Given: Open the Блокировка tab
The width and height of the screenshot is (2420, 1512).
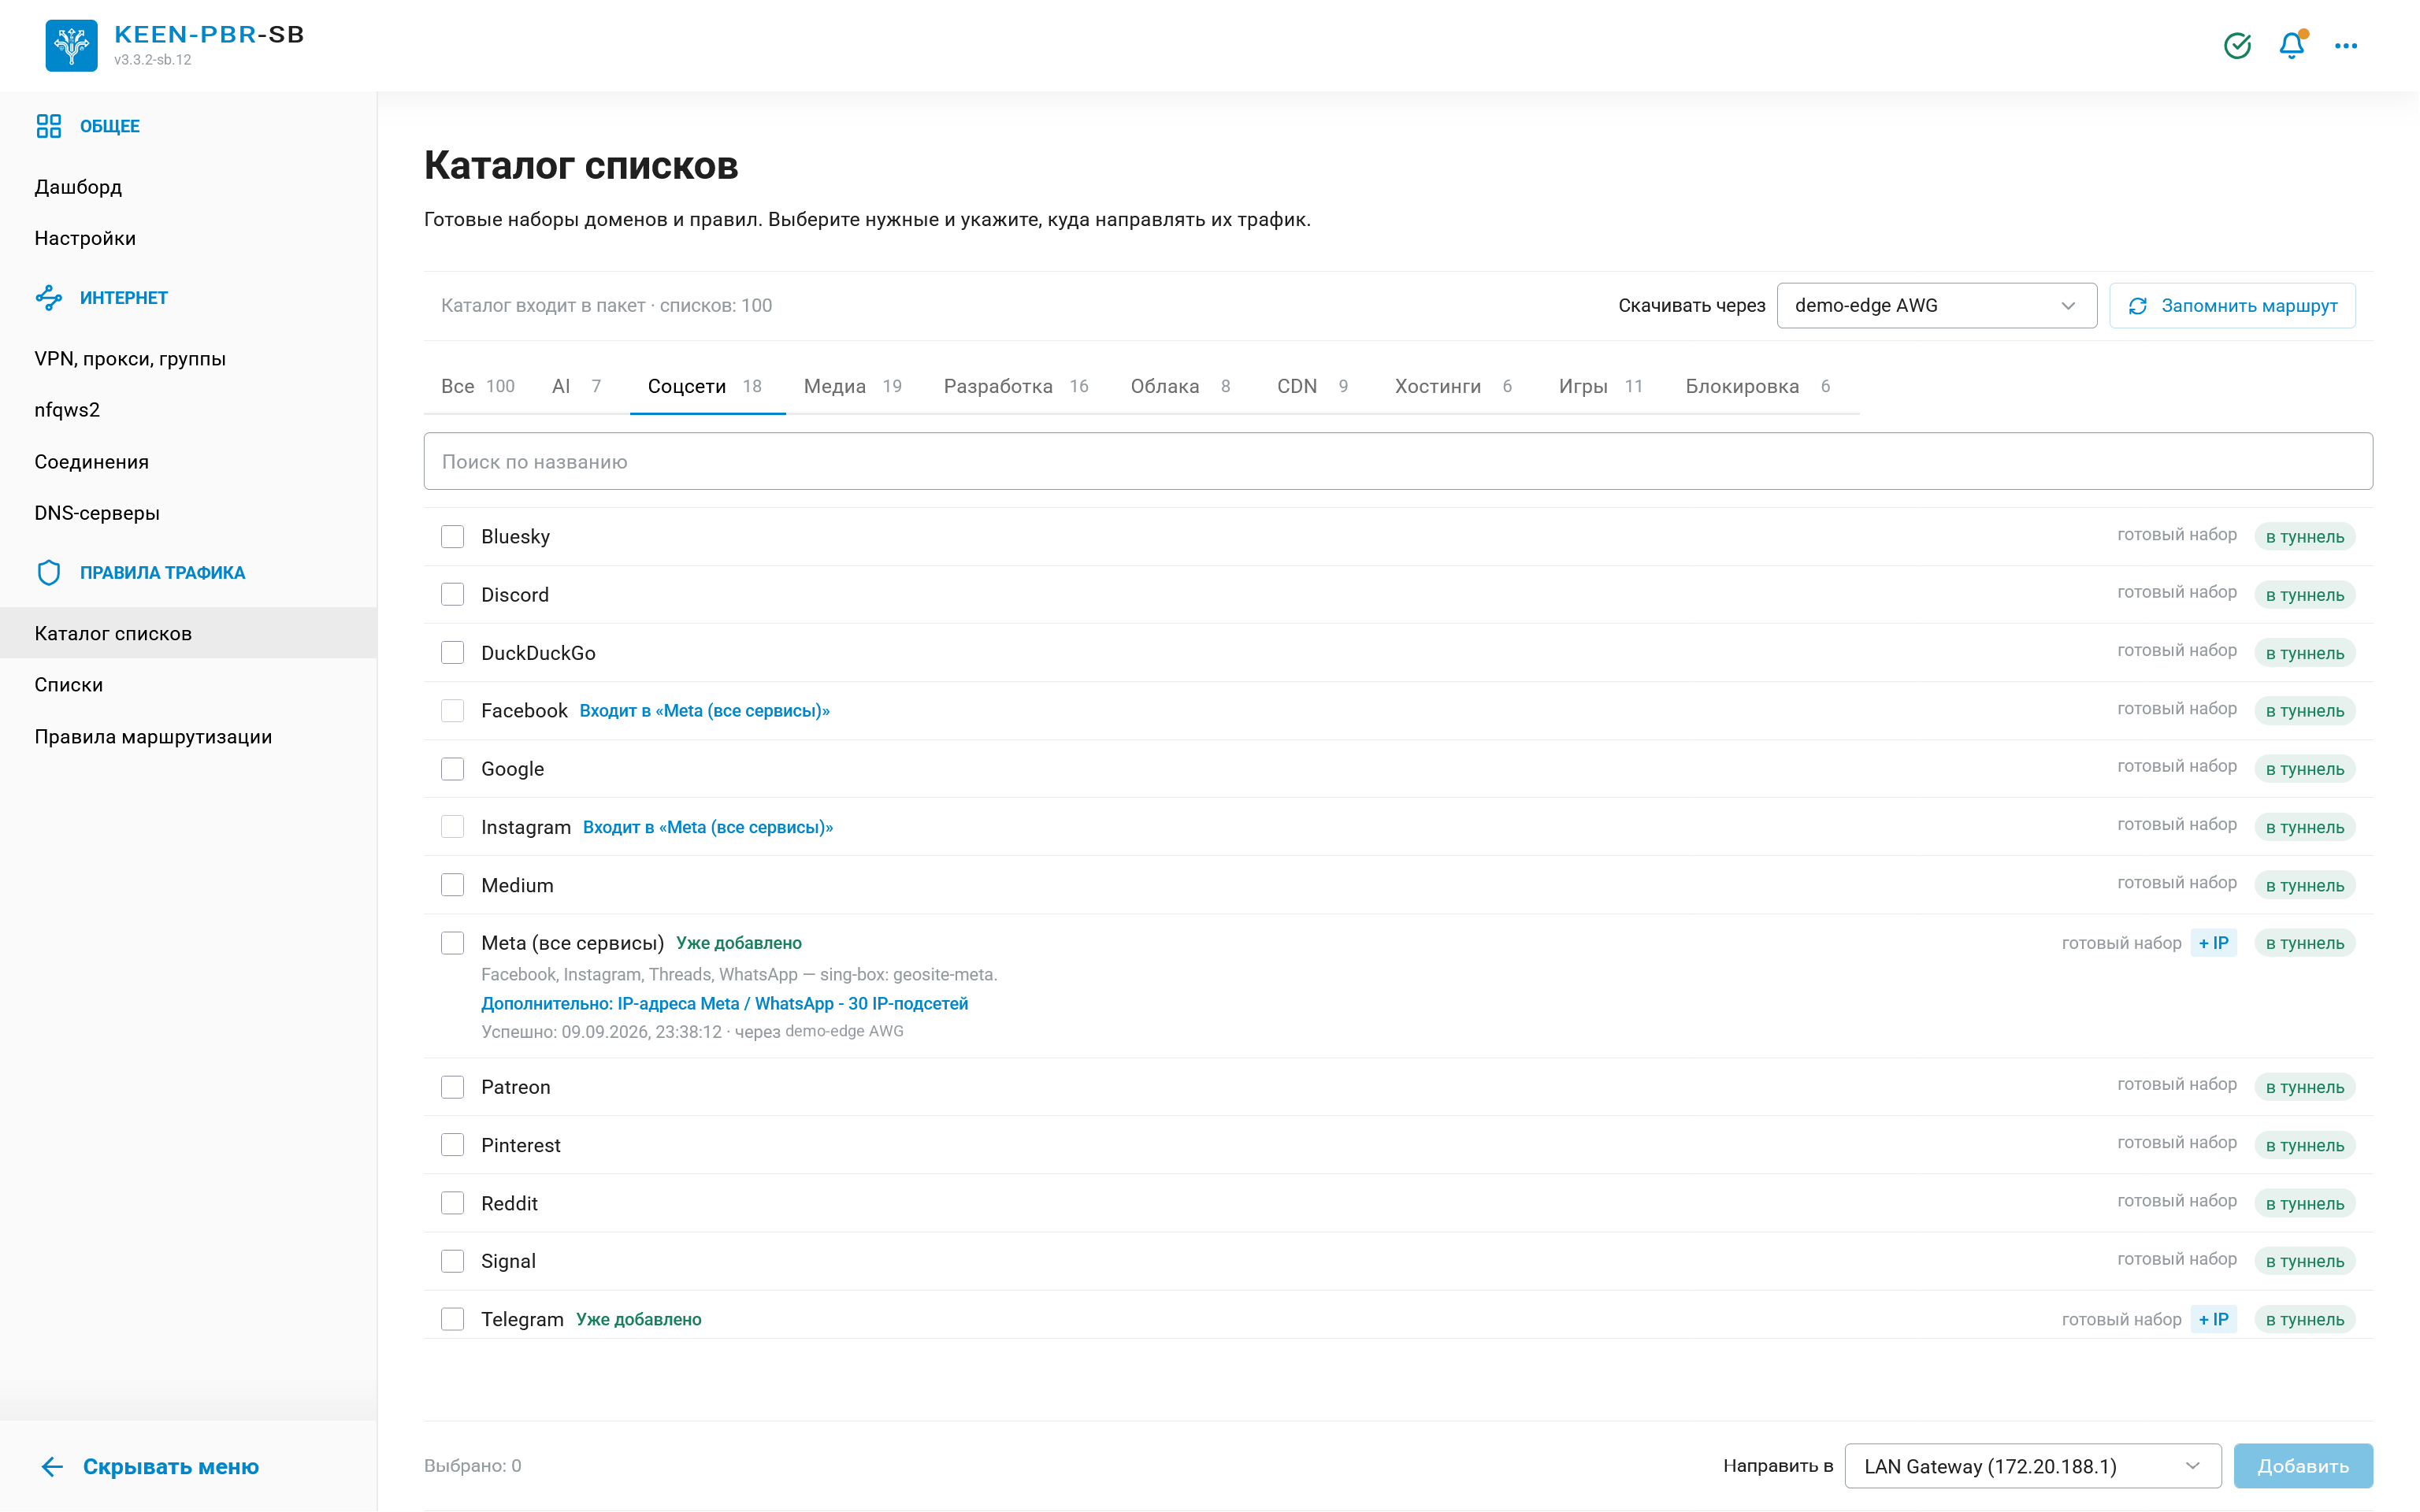Looking at the screenshot, I should 1758,386.
